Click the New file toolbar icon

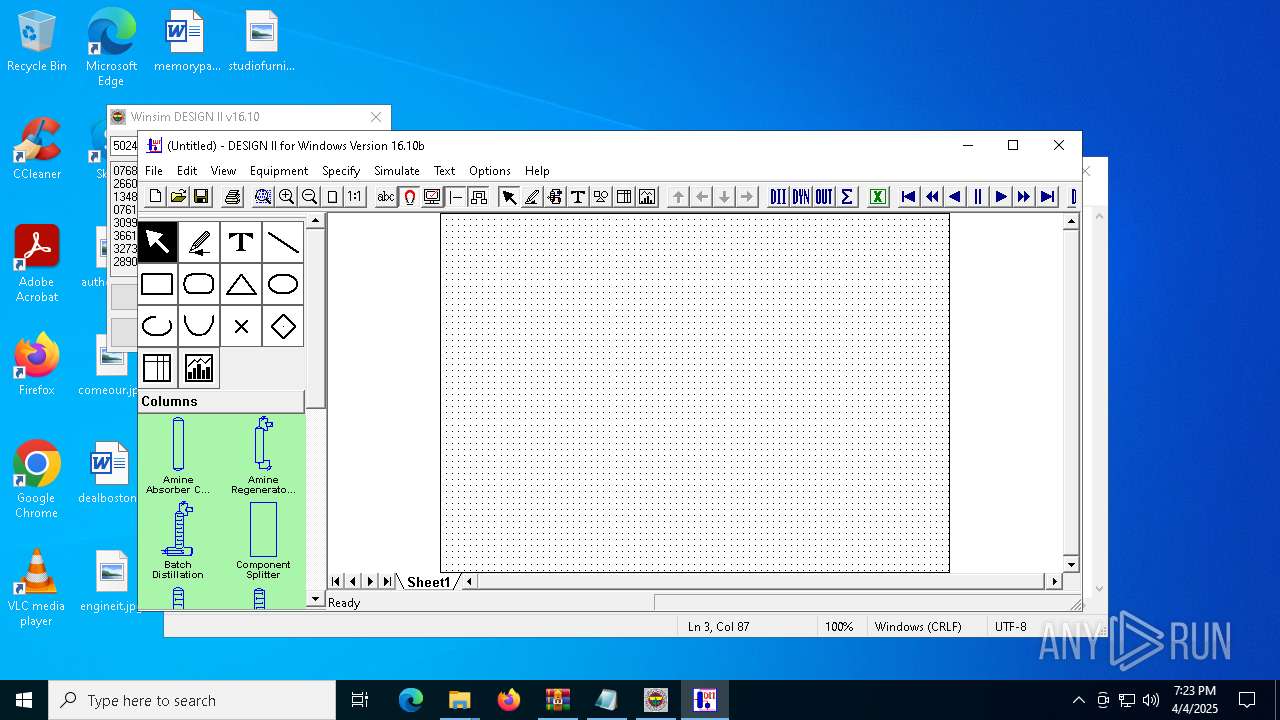[x=155, y=197]
